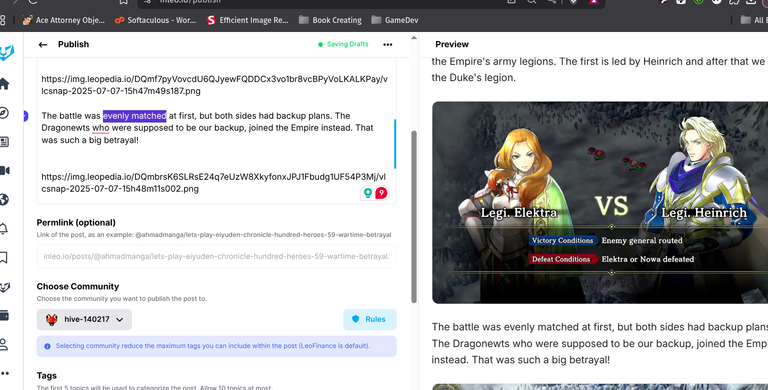Viewport: 768px width, 390px height.
Task: Open the premium lion badge sidebar icon
Action: 4,287
